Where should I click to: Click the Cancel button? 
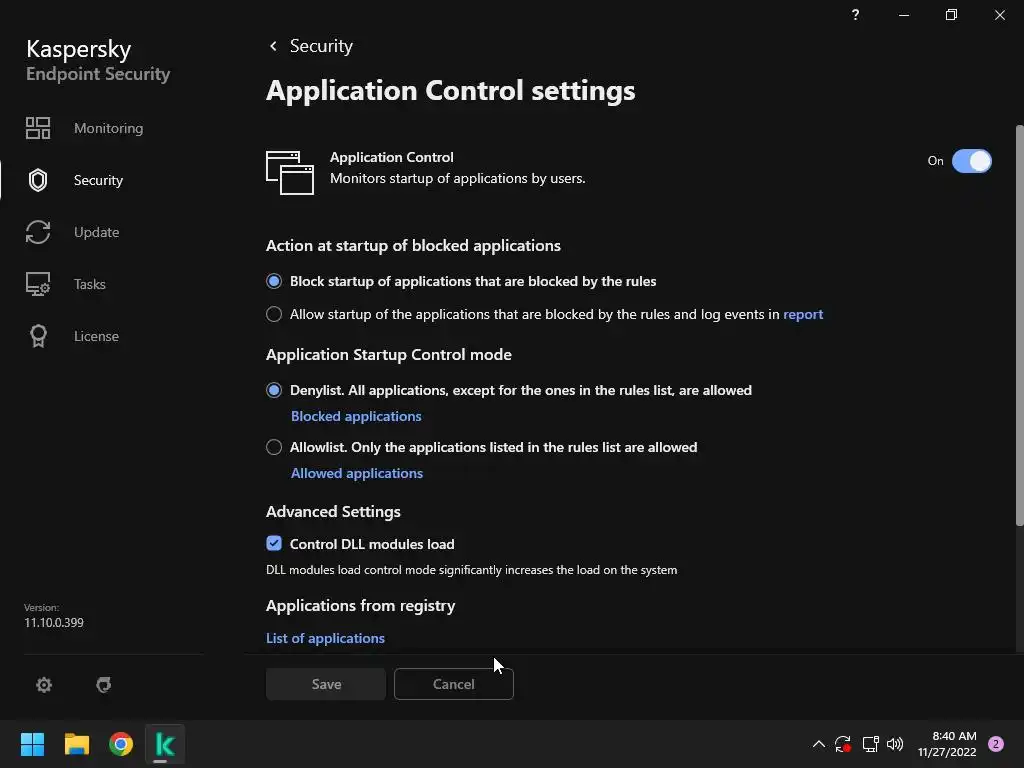click(x=454, y=684)
